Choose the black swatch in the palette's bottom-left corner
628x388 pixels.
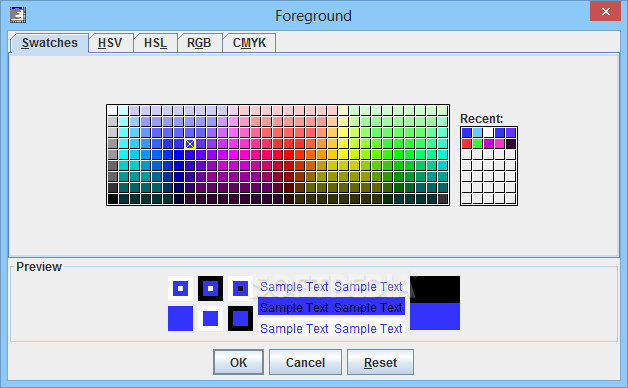point(113,199)
